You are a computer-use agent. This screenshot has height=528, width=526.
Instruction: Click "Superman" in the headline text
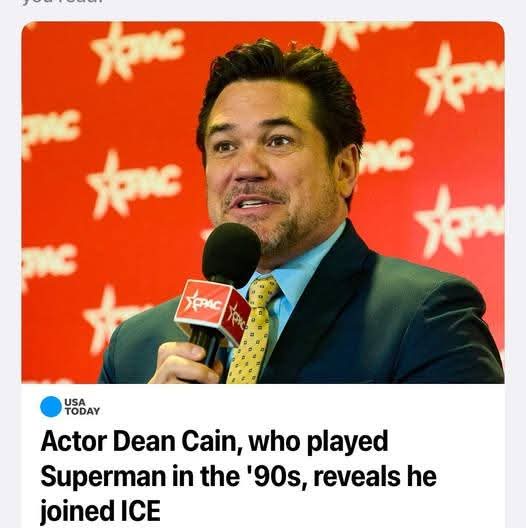(103, 476)
